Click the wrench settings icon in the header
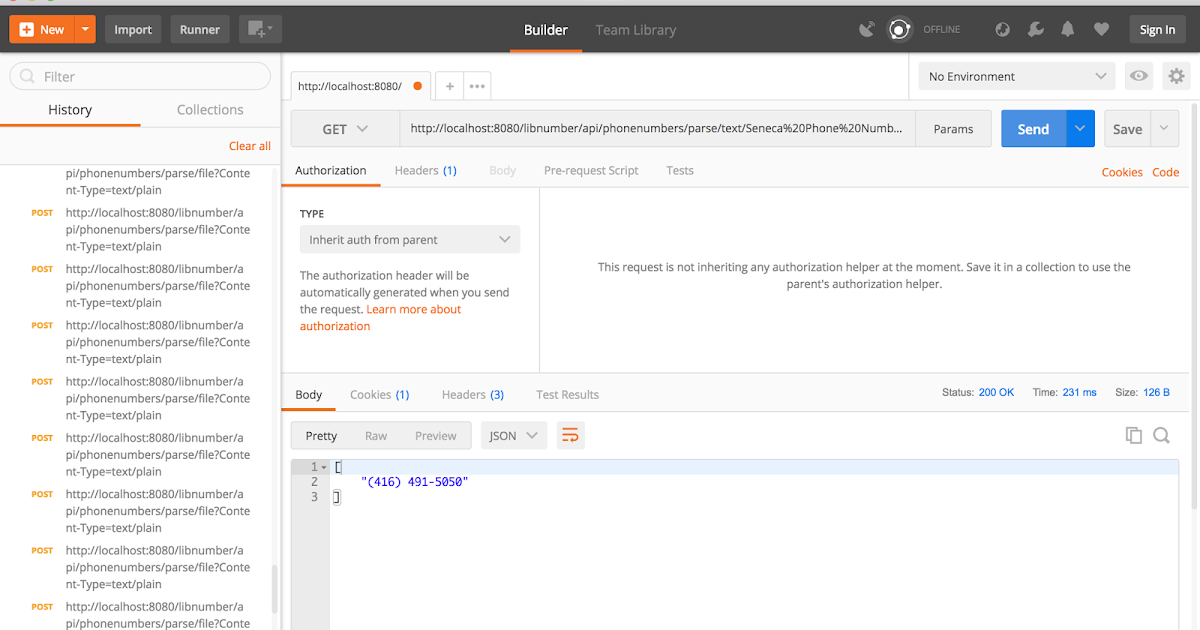The height and width of the screenshot is (630, 1200). (1035, 29)
